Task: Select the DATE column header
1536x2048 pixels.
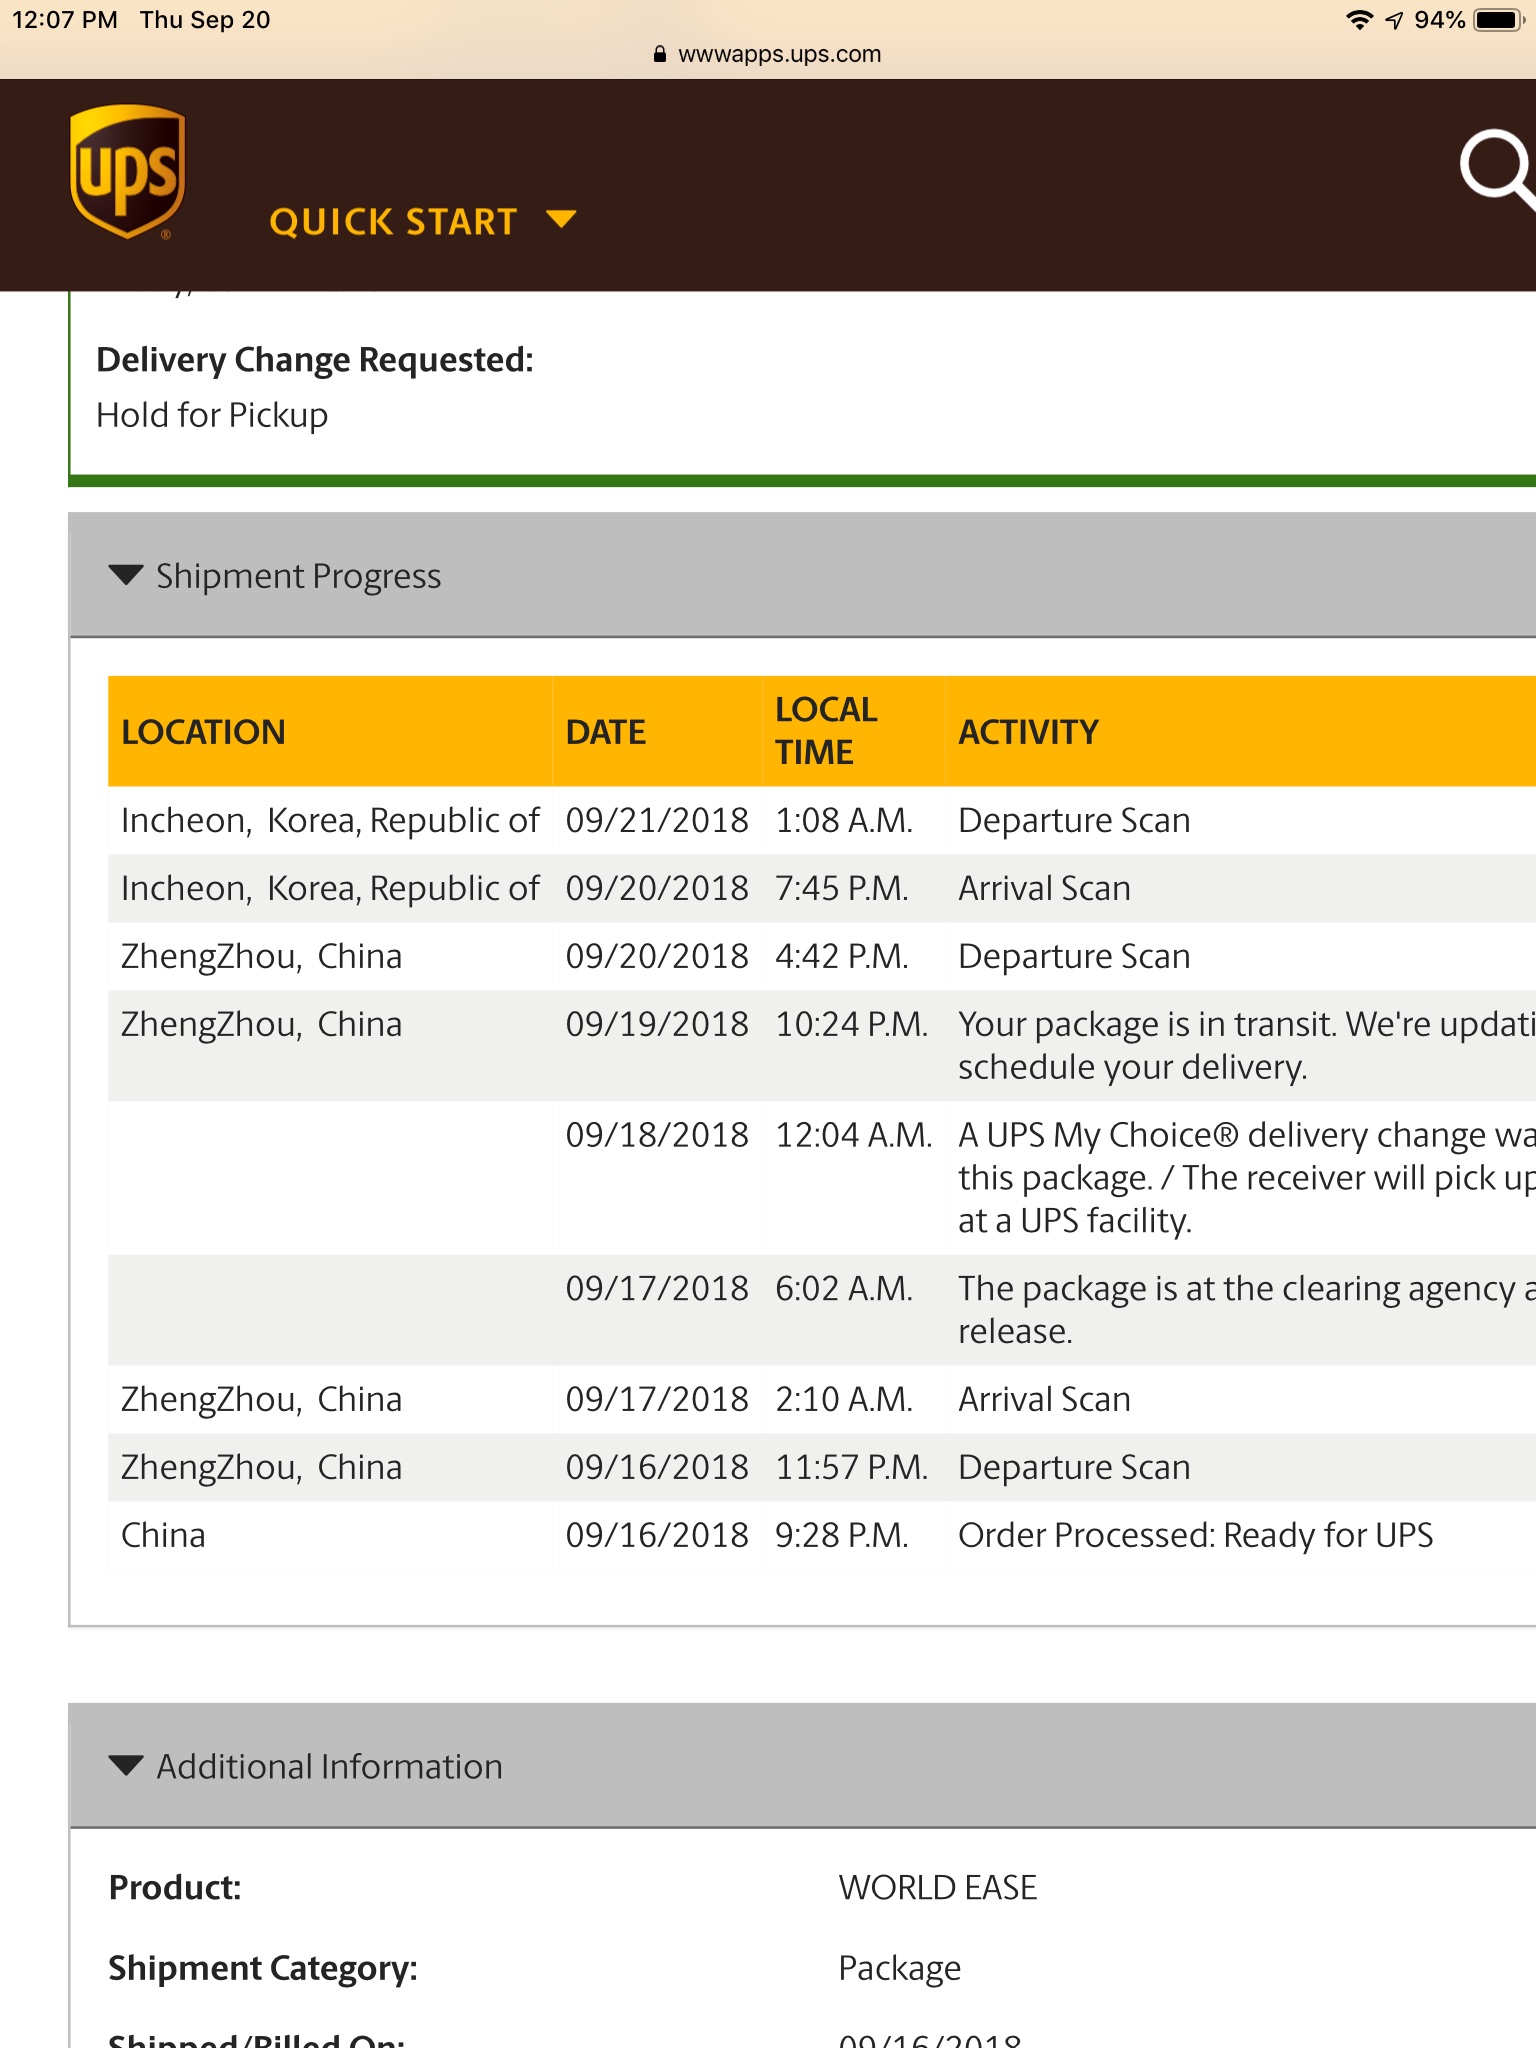Action: point(606,732)
